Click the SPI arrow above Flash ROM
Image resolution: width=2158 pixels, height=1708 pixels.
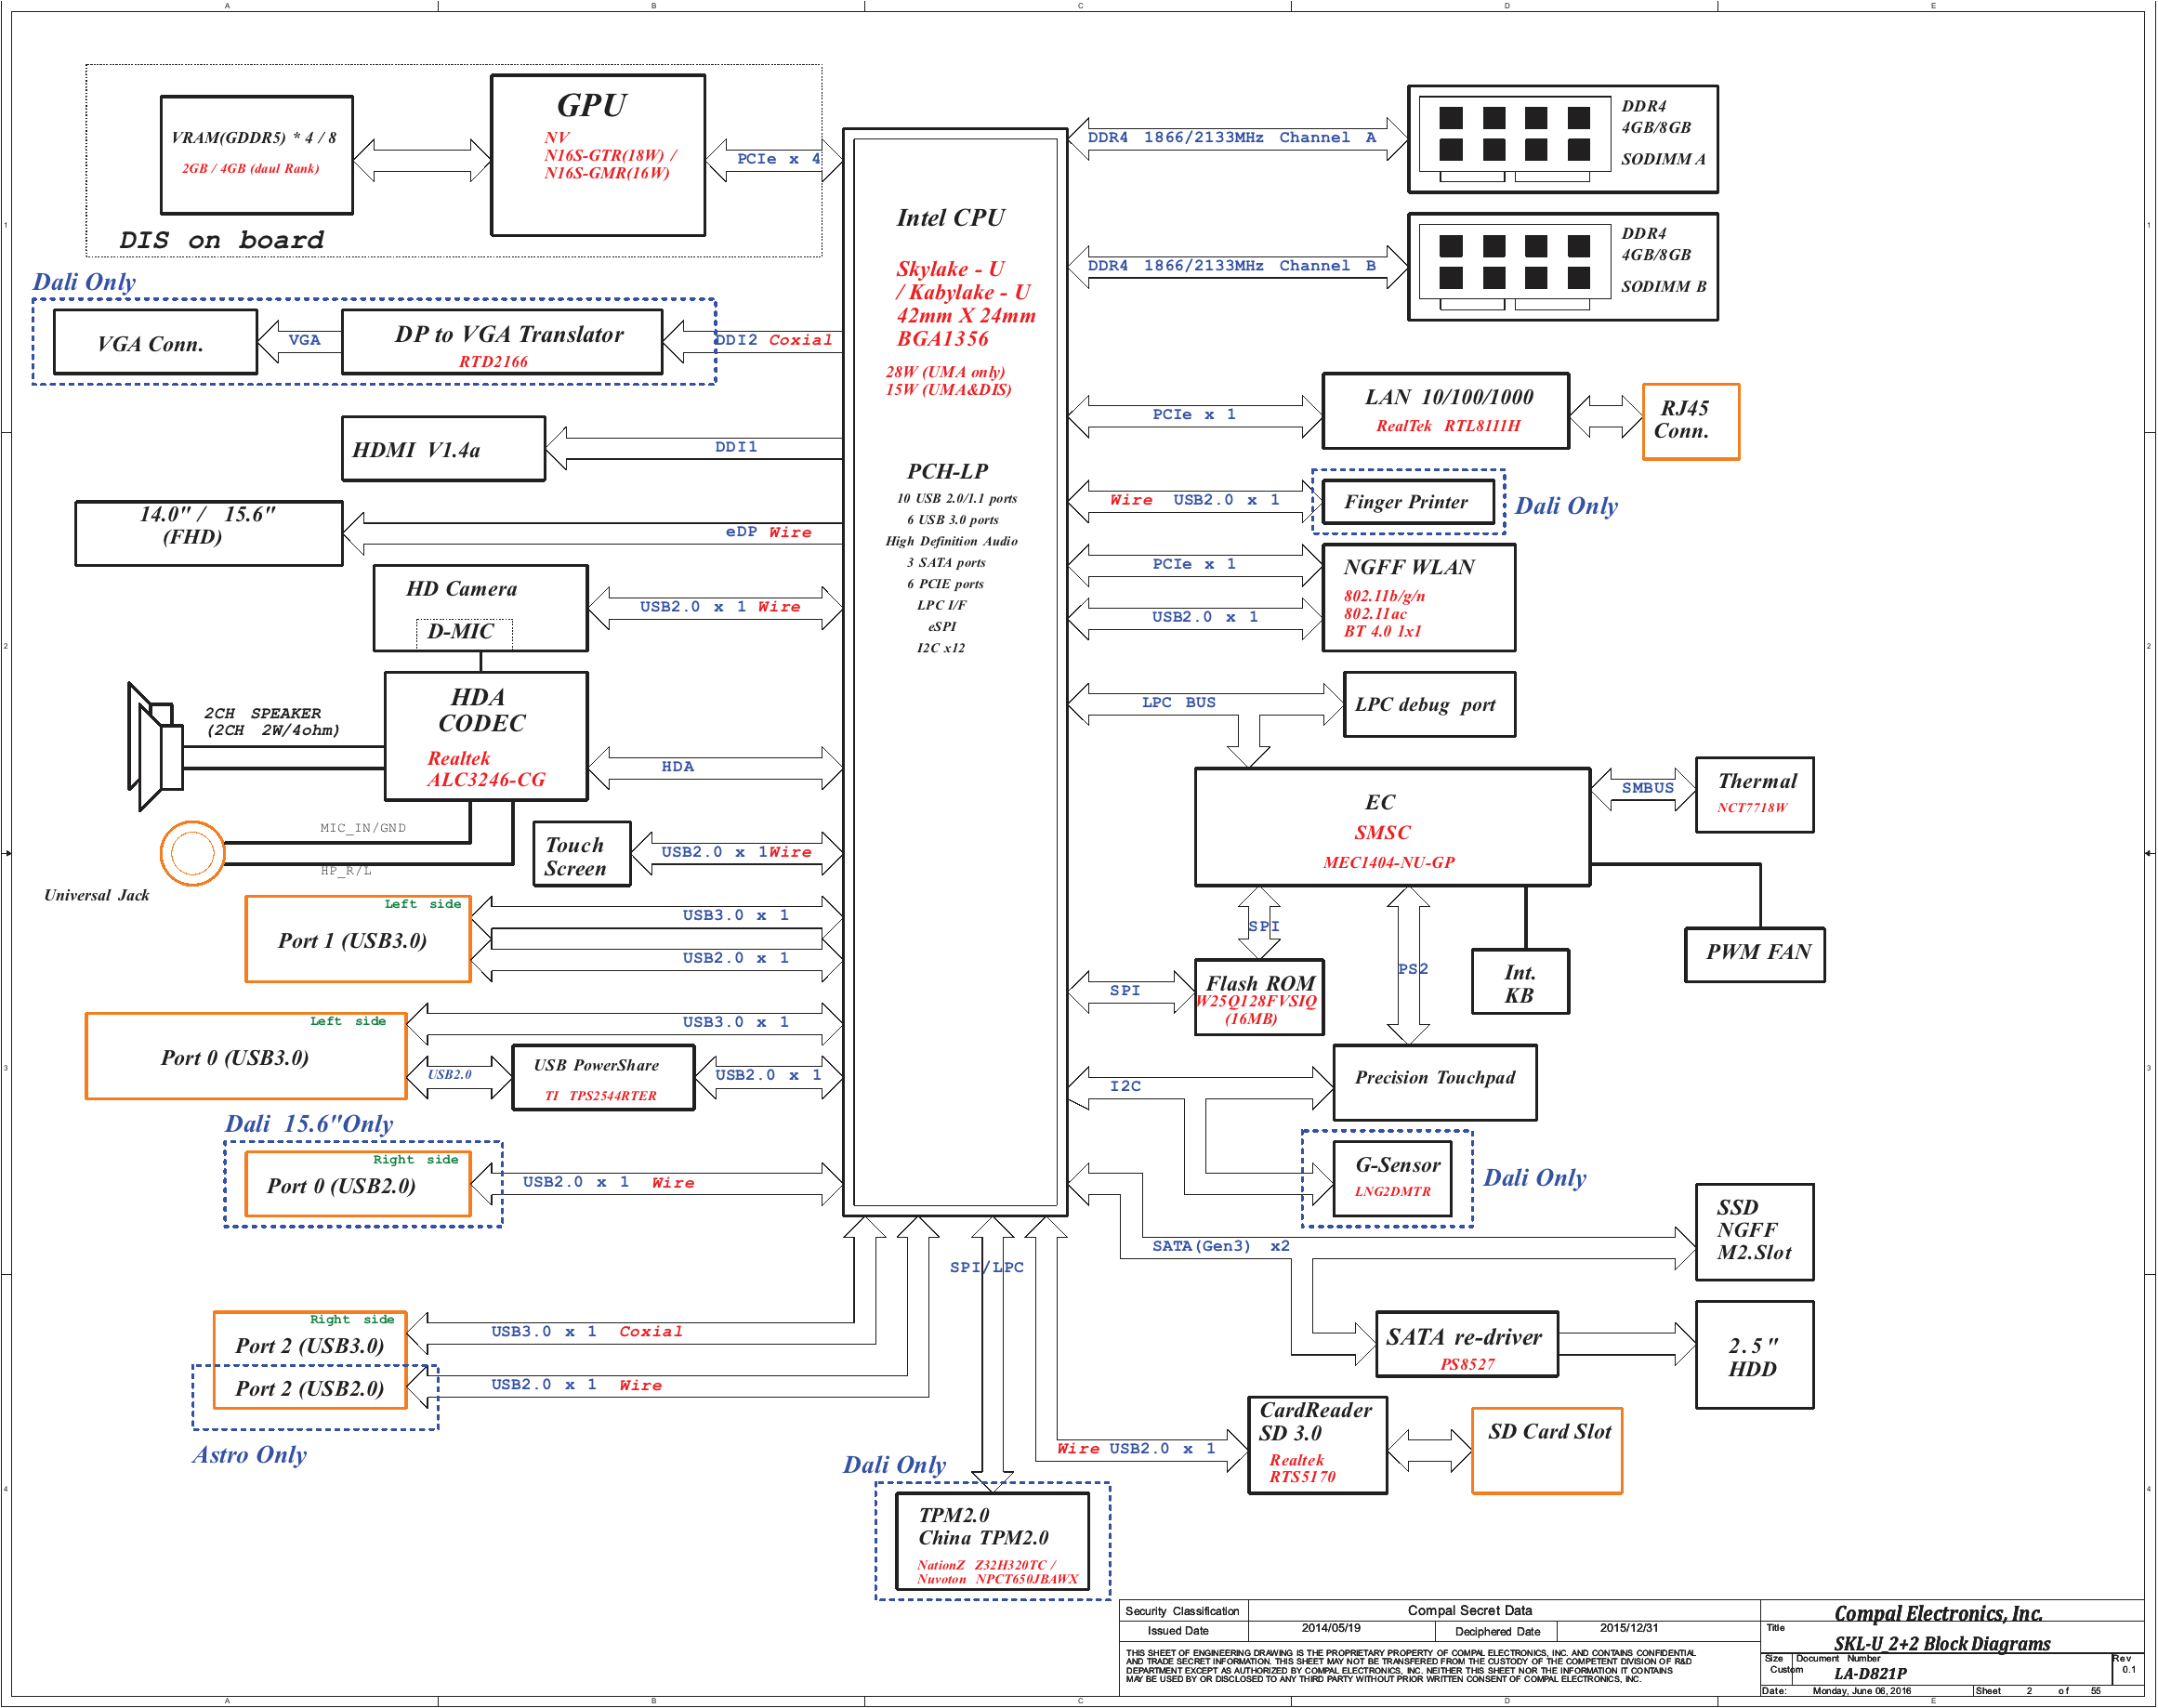tap(1259, 922)
